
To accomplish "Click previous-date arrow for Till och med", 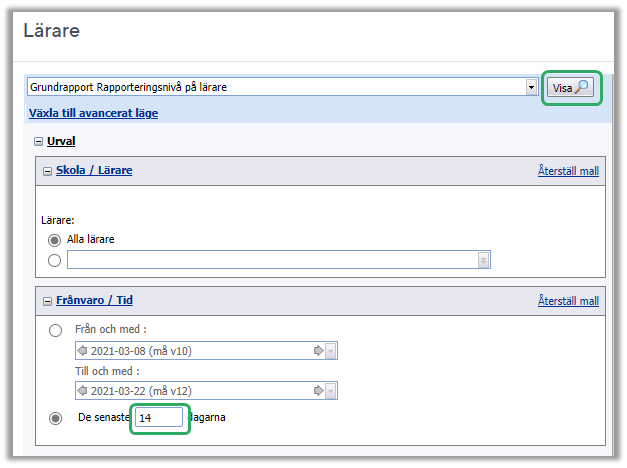I will point(82,390).
